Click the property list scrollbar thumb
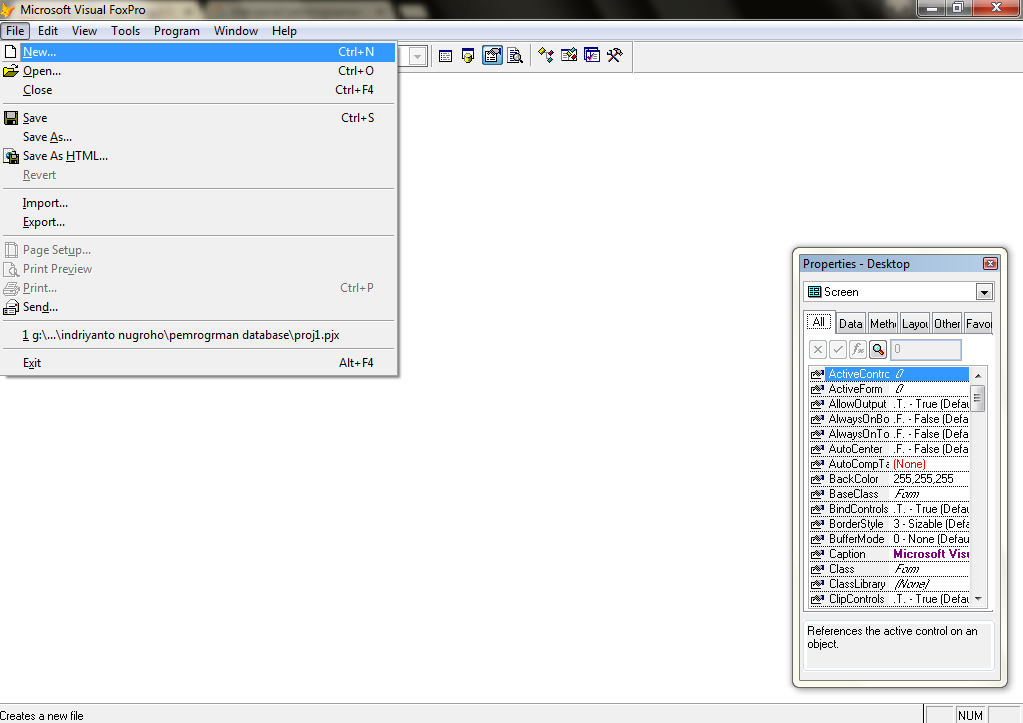1023x723 pixels. pyautogui.click(x=977, y=398)
